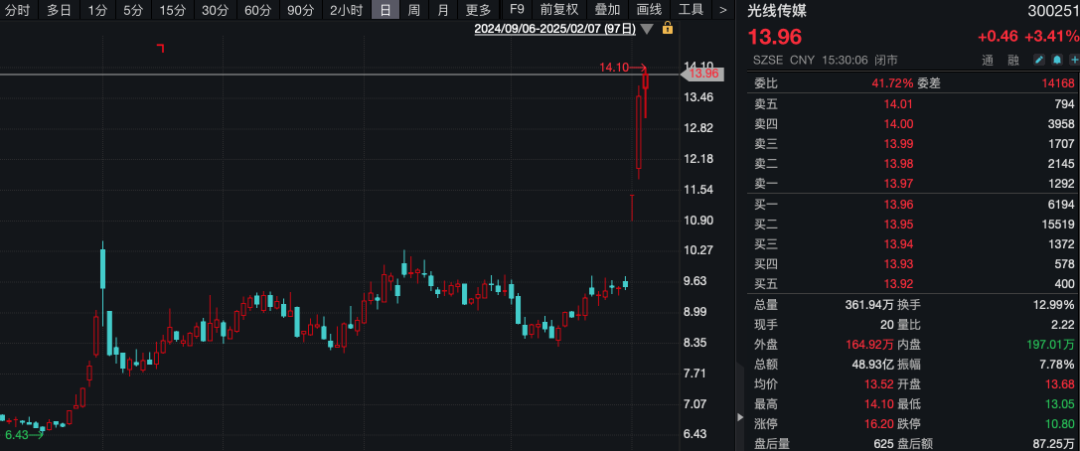Click the 14.10 high price label on chart
This screenshot has height=451, width=1080.
click(x=614, y=67)
